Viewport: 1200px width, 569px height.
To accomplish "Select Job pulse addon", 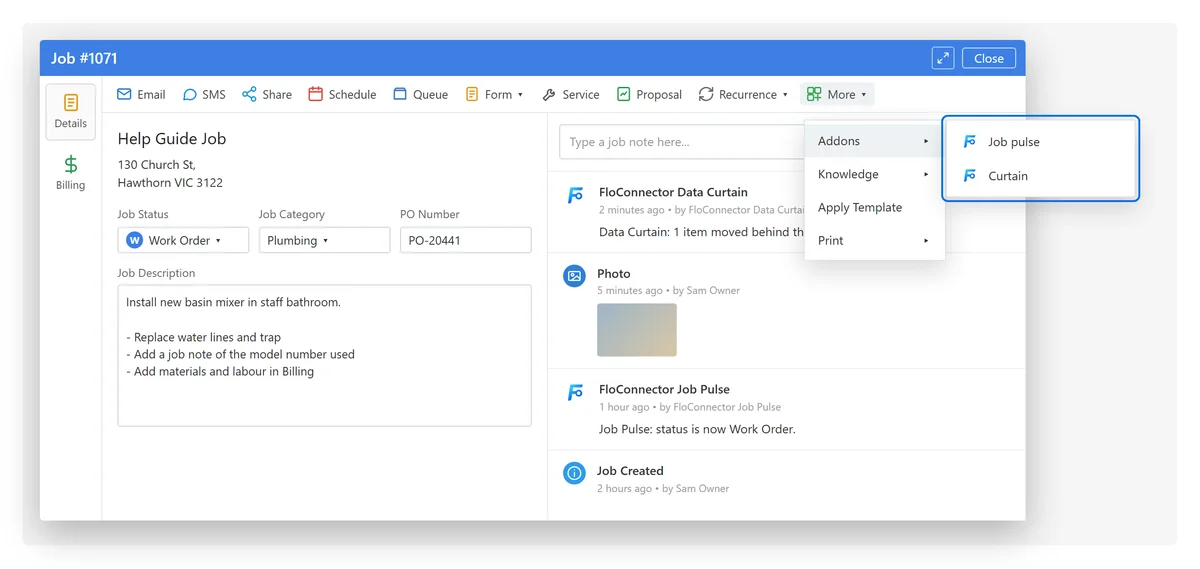I will coord(1041,142).
